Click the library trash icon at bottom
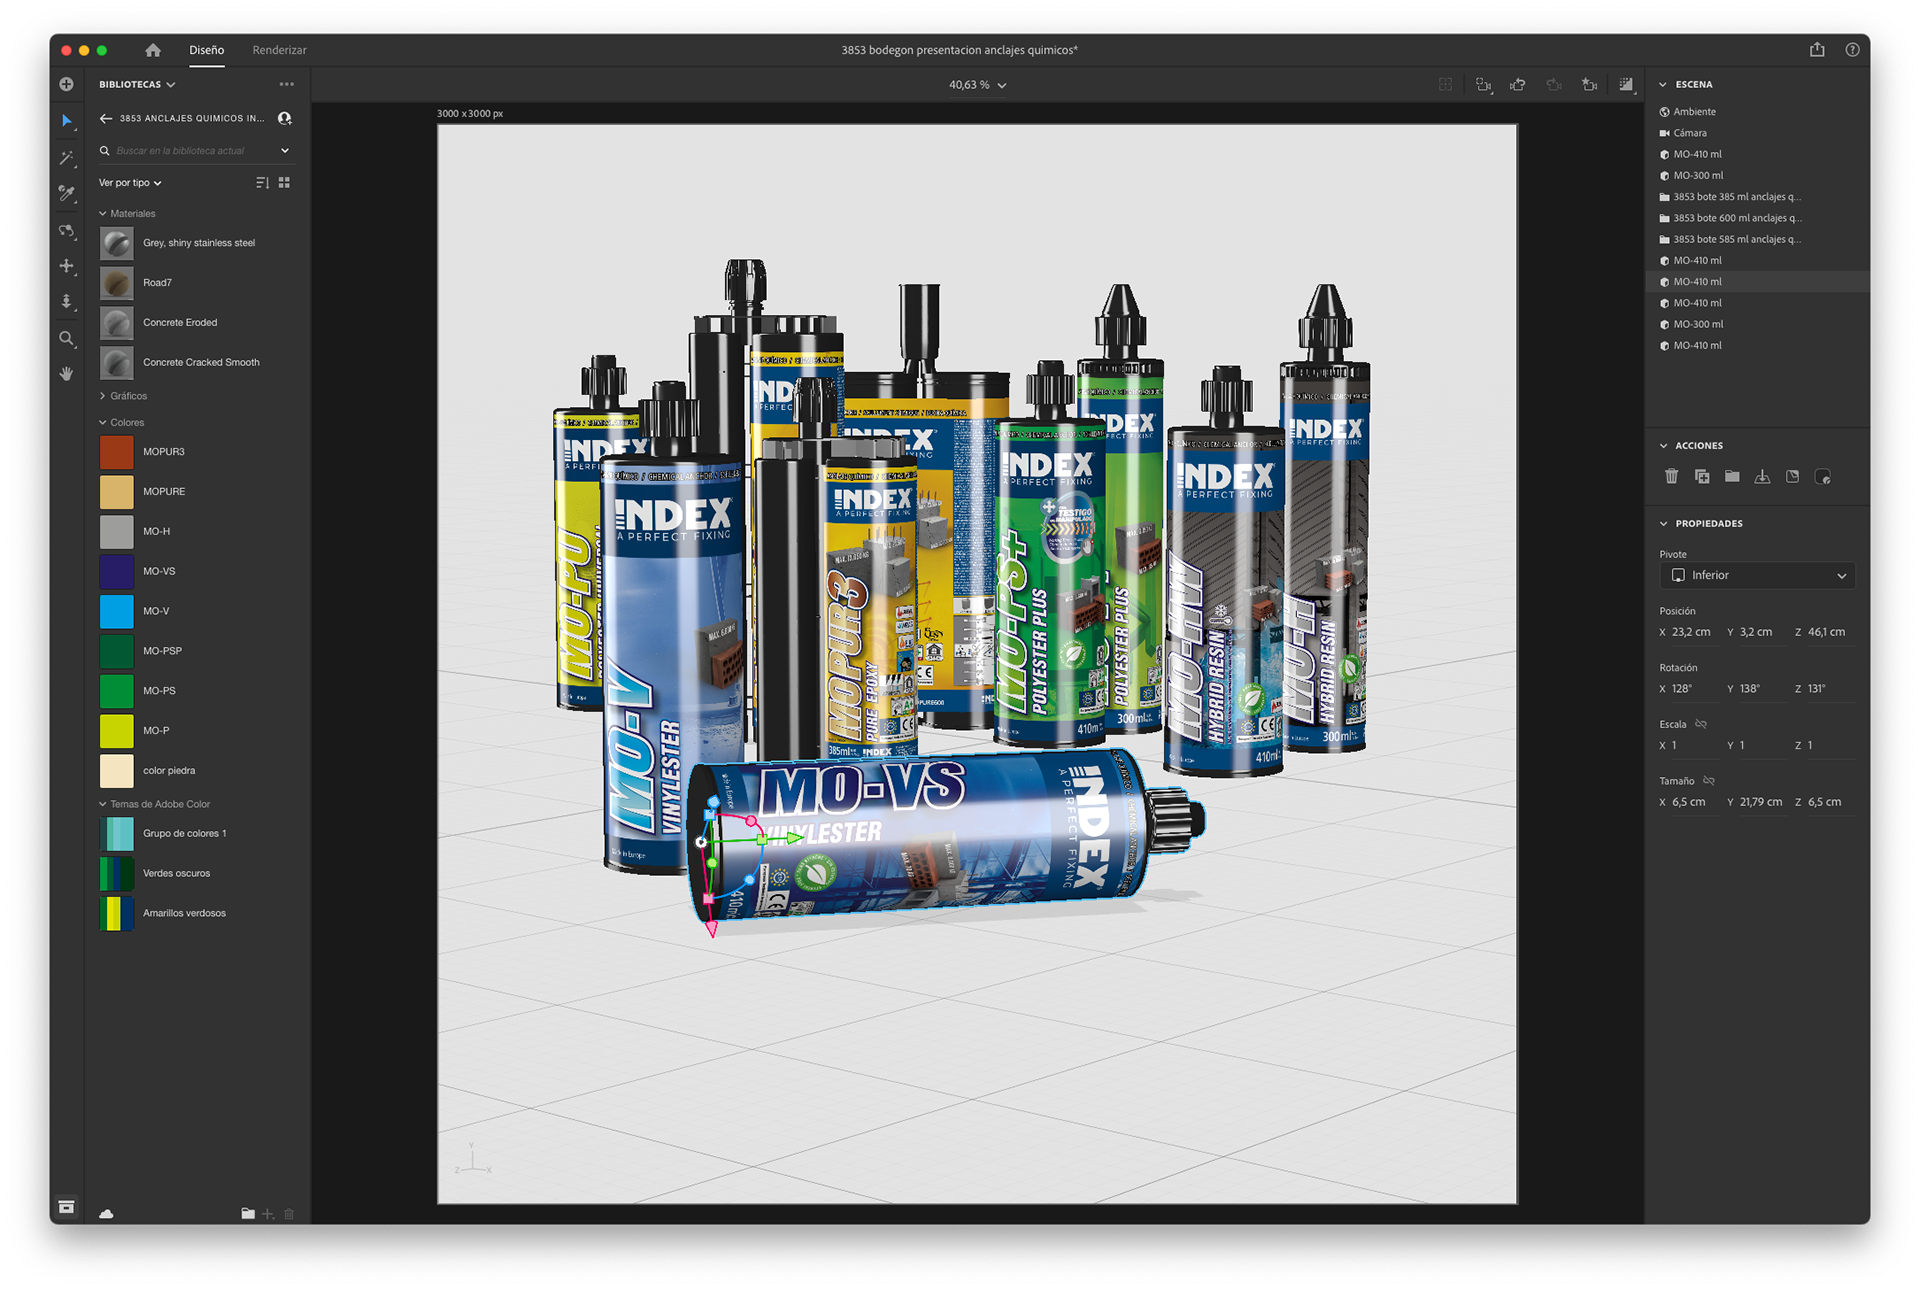Viewport: 1920px width, 1290px height. (x=289, y=1214)
